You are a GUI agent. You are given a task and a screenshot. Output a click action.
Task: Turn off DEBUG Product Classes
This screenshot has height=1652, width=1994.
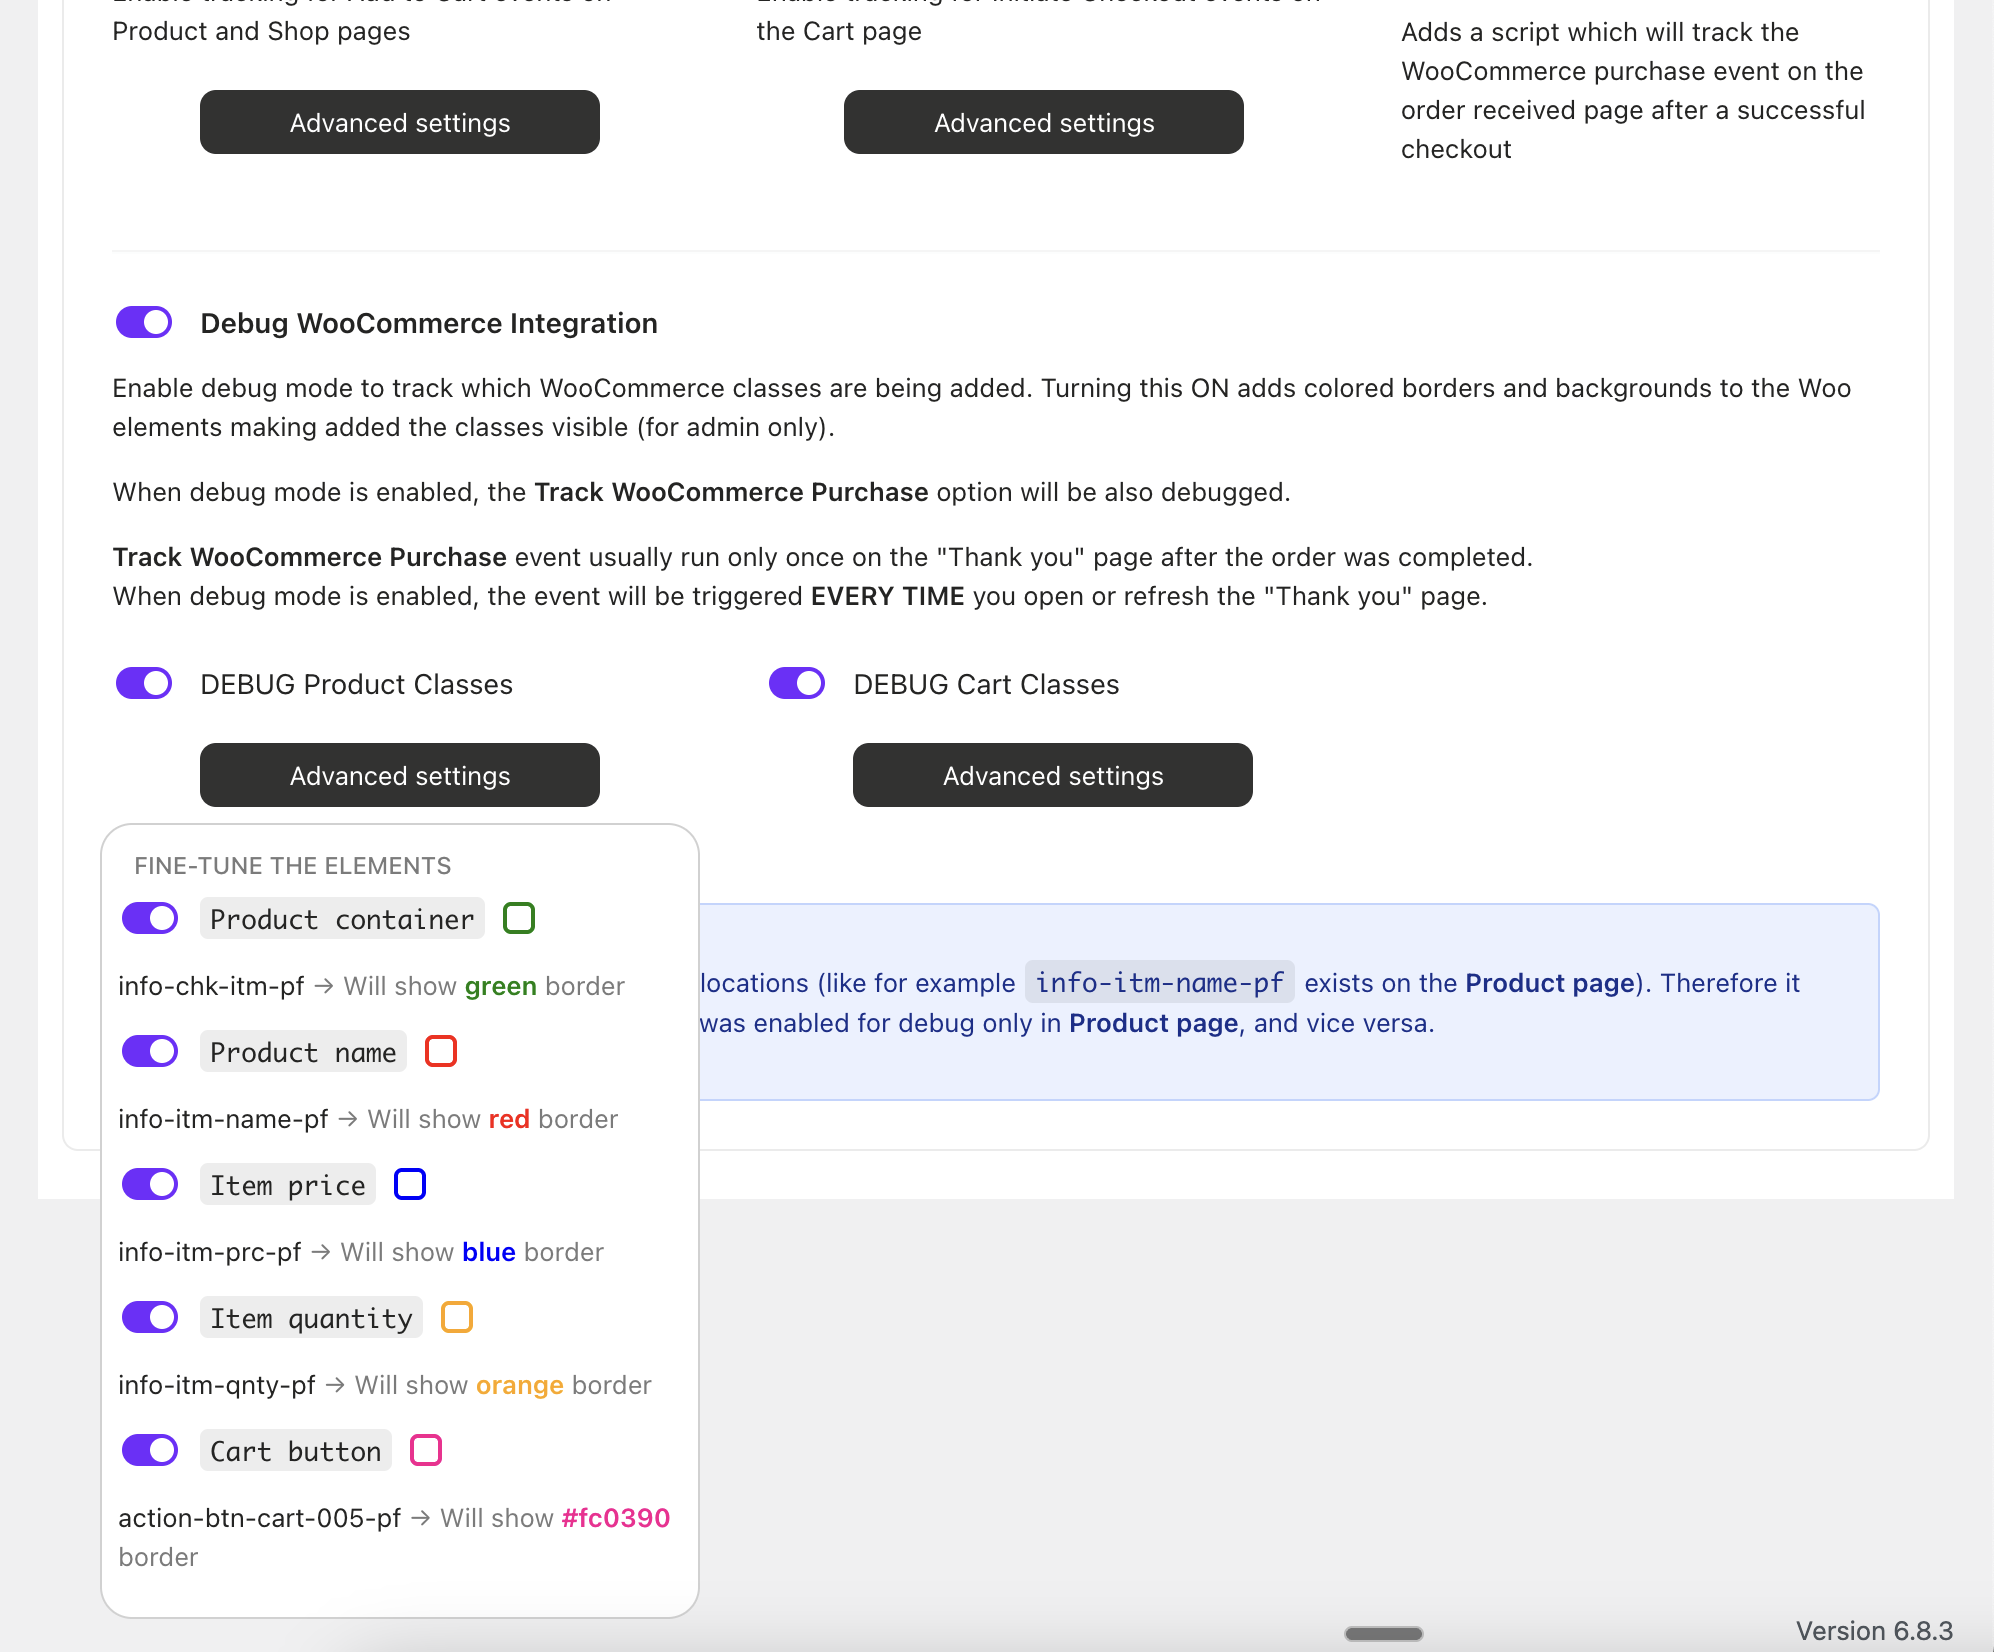point(144,683)
